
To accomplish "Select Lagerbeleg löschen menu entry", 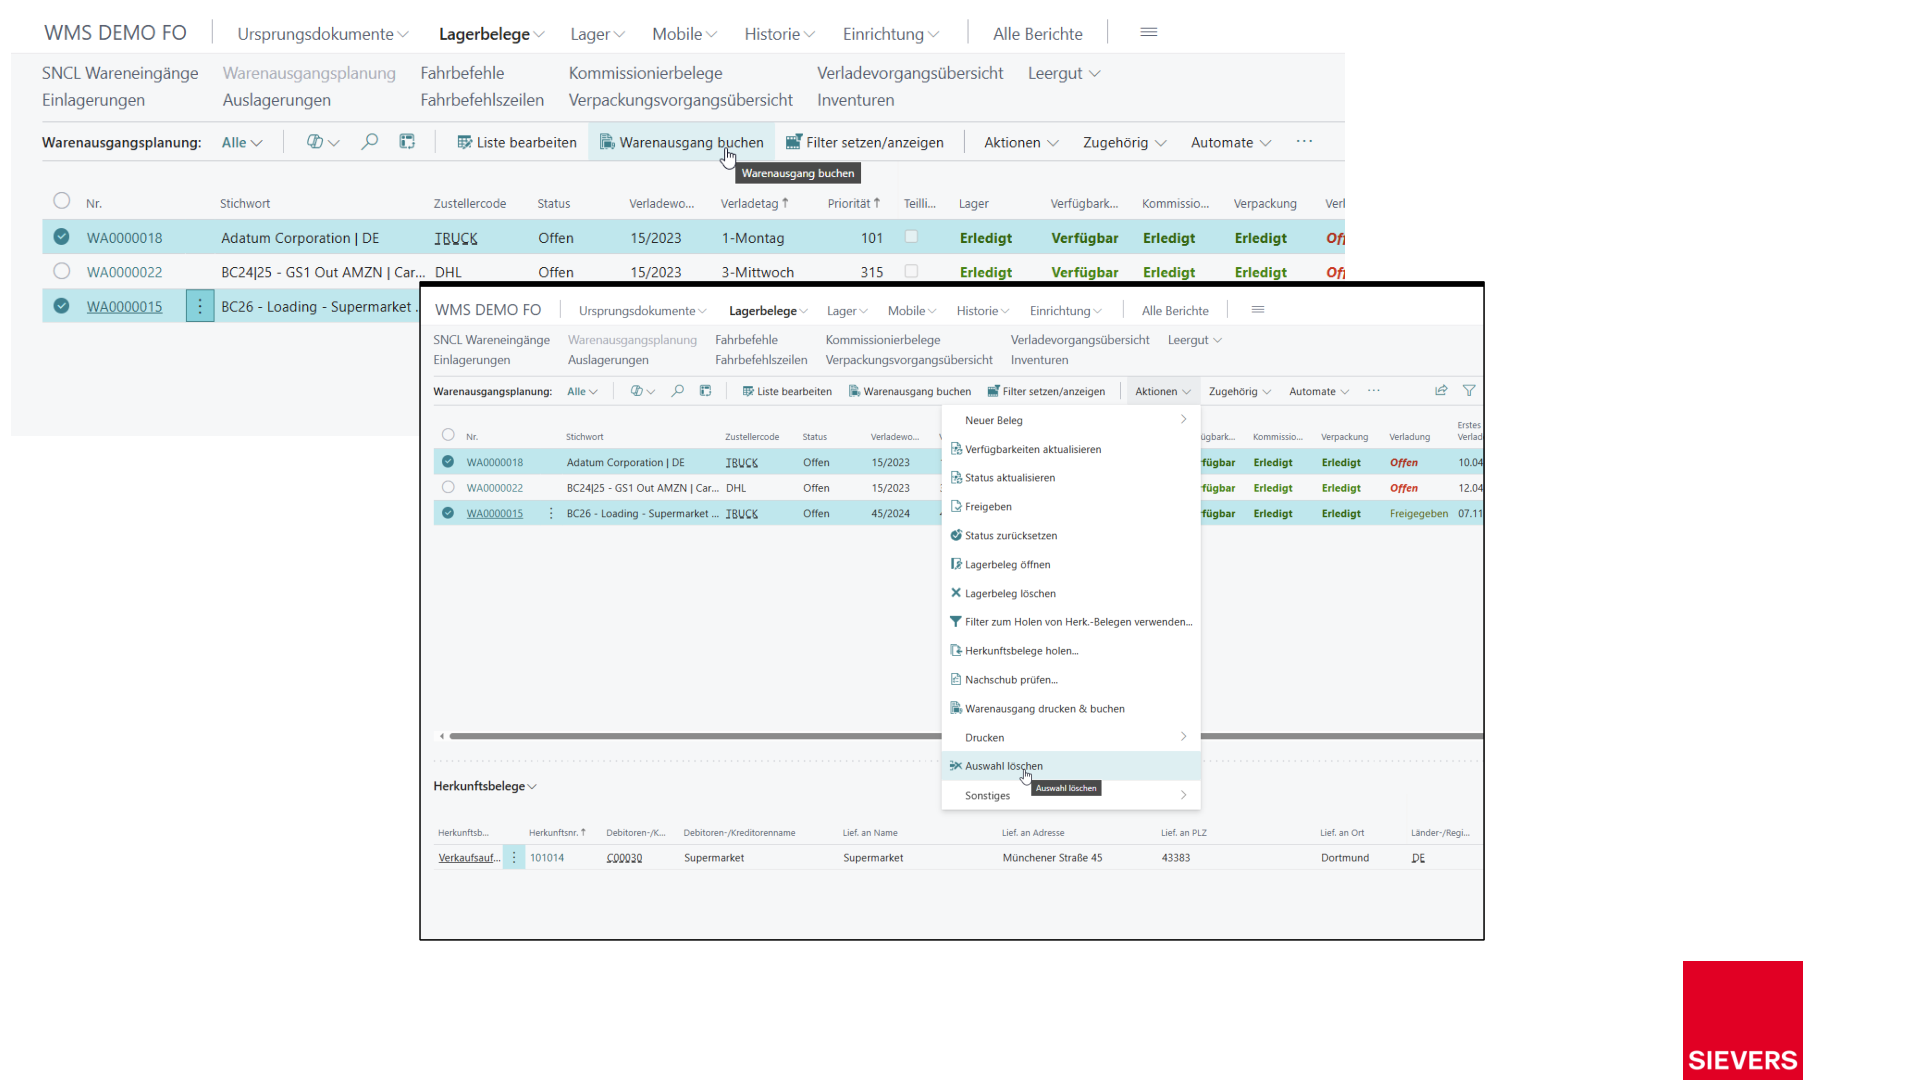I will [1009, 594].
